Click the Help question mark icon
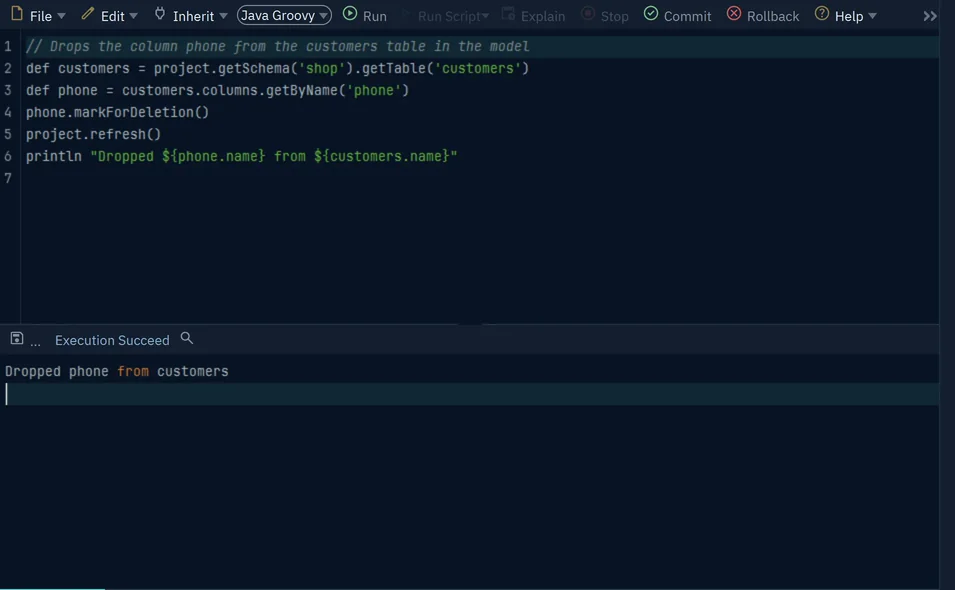Viewport: 955px width, 590px height. point(822,13)
